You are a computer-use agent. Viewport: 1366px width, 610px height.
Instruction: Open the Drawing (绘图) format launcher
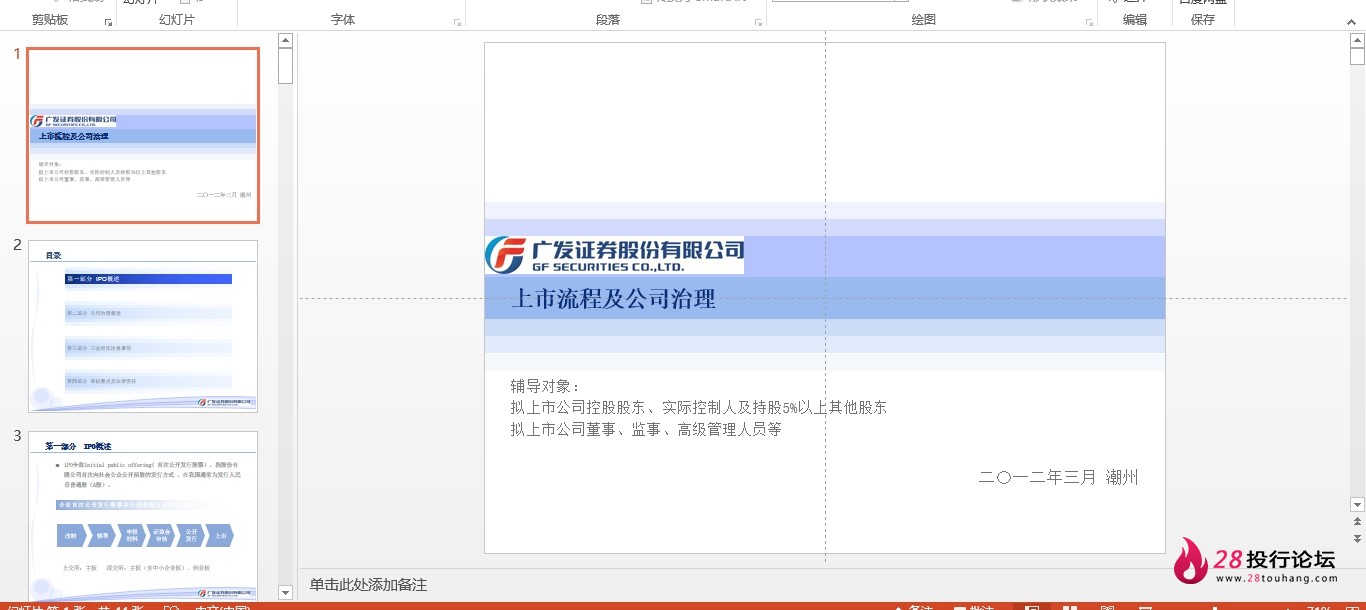point(1089,21)
